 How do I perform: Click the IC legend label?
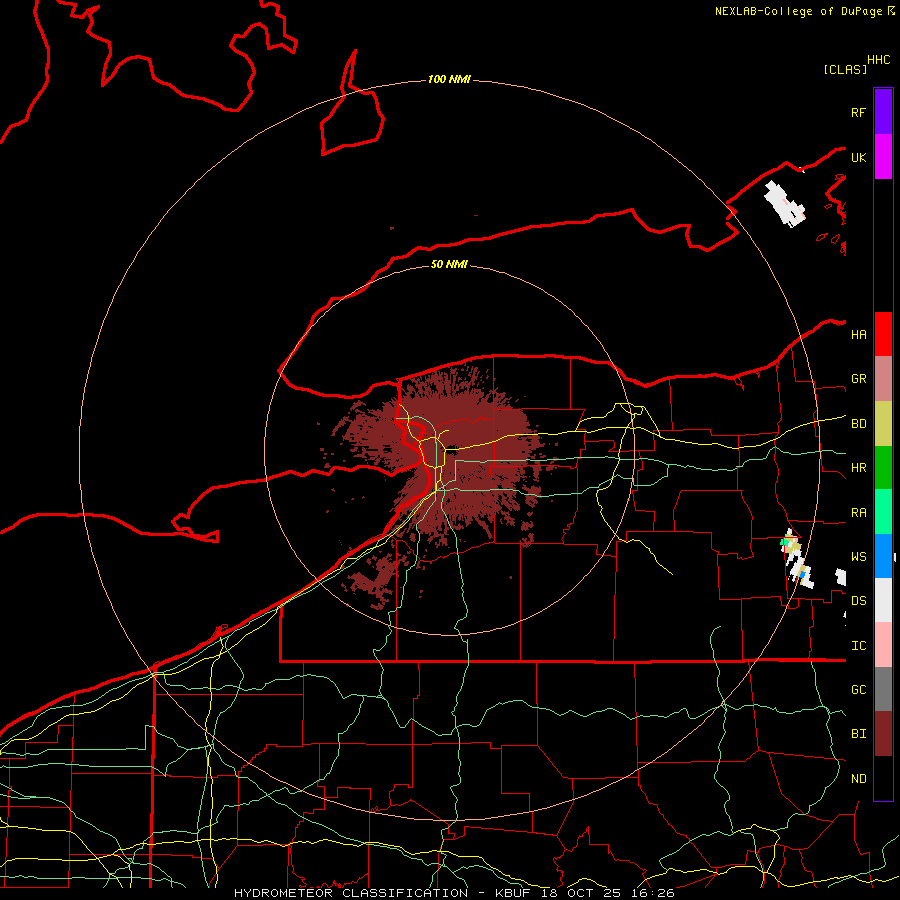tap(858, 646)
